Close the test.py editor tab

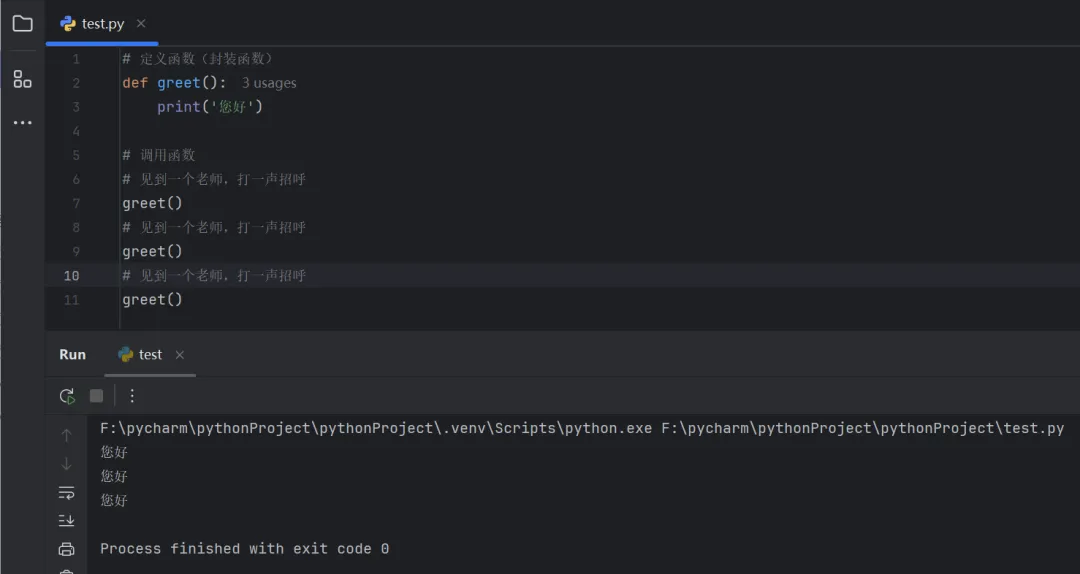(x=141, y=23)
